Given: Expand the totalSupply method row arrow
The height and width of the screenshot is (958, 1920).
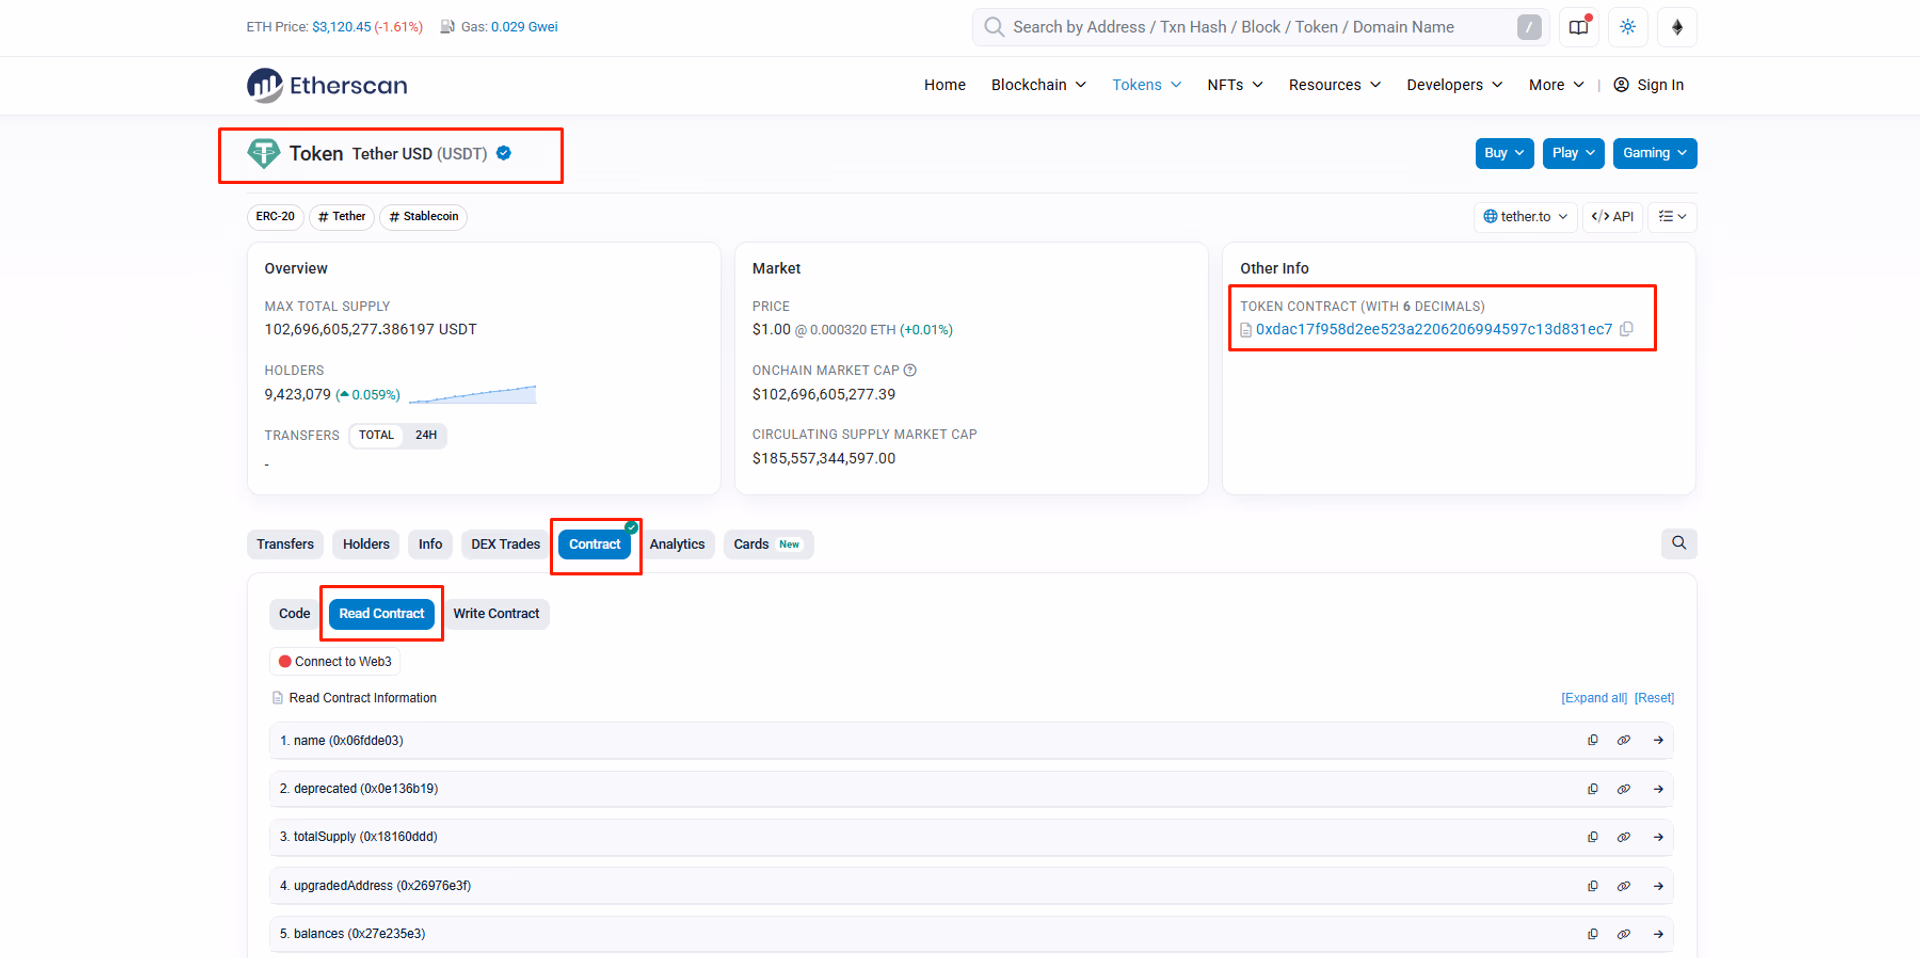Looking at the screenshot, I should (x=1658, y=837).
